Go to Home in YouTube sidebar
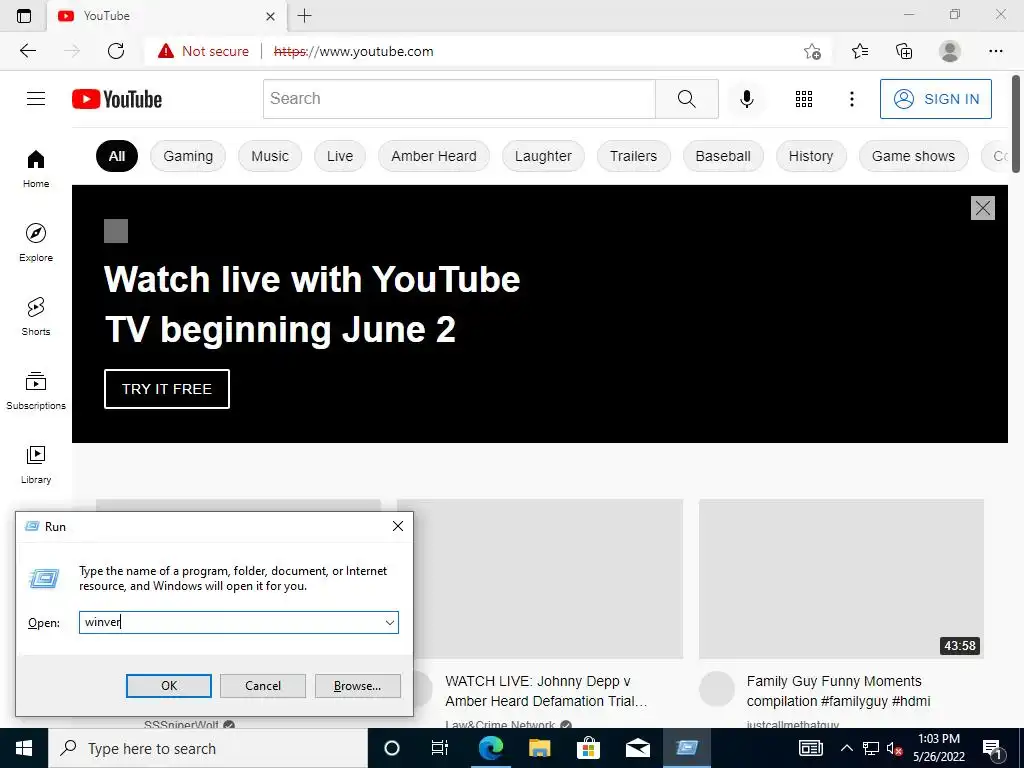 (36, 169)
